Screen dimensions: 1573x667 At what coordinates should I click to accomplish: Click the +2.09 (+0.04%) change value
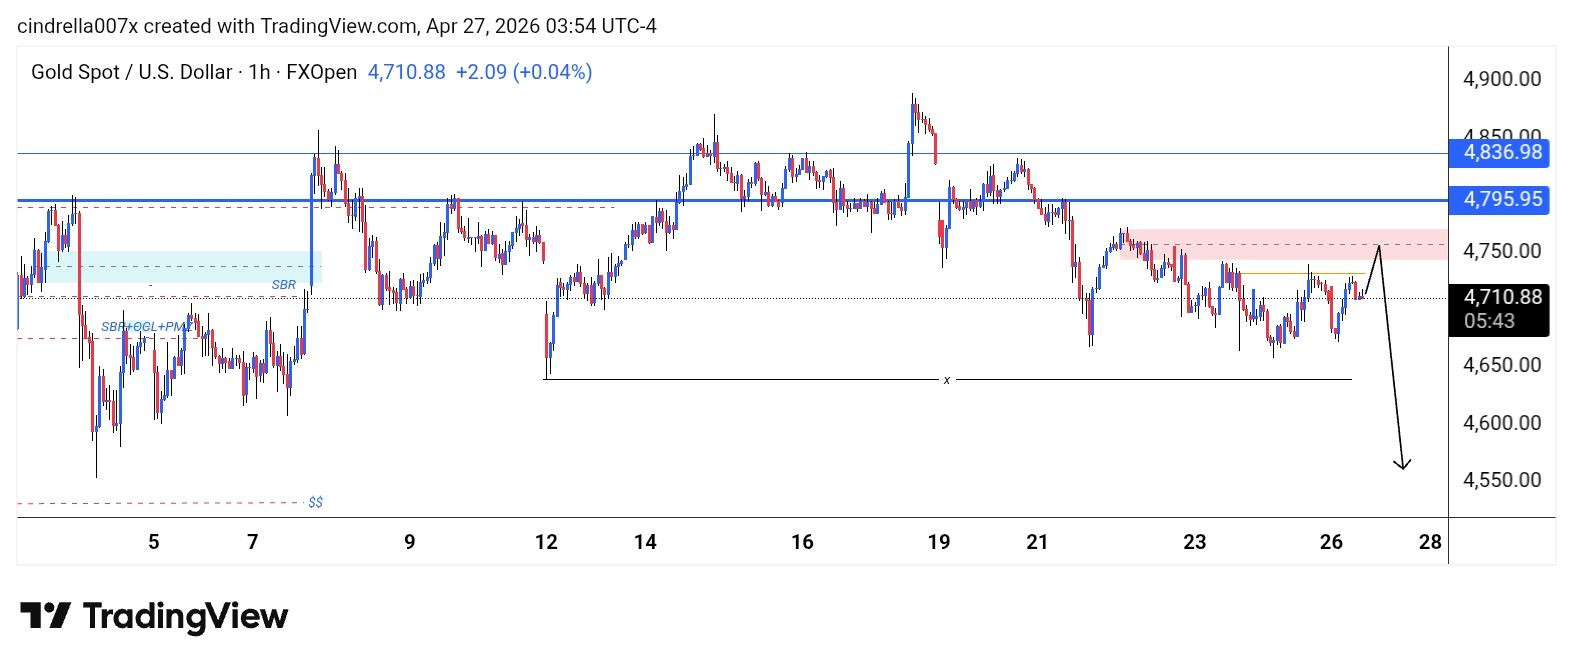point(523,72)
